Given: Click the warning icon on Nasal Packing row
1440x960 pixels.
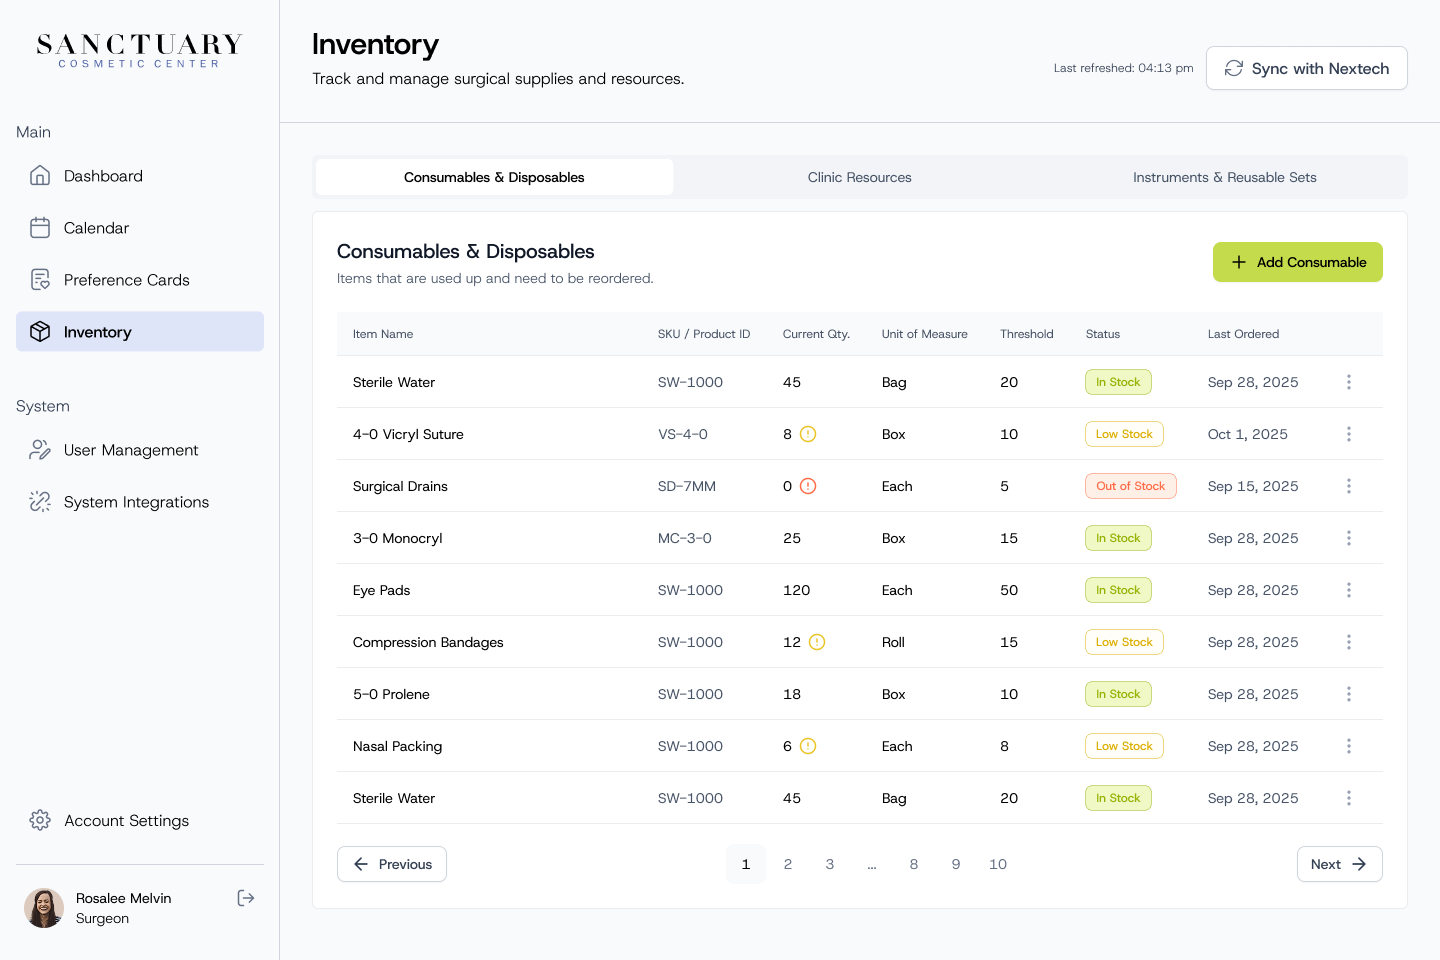Looking at the screenshot, I should coord(808,746).
